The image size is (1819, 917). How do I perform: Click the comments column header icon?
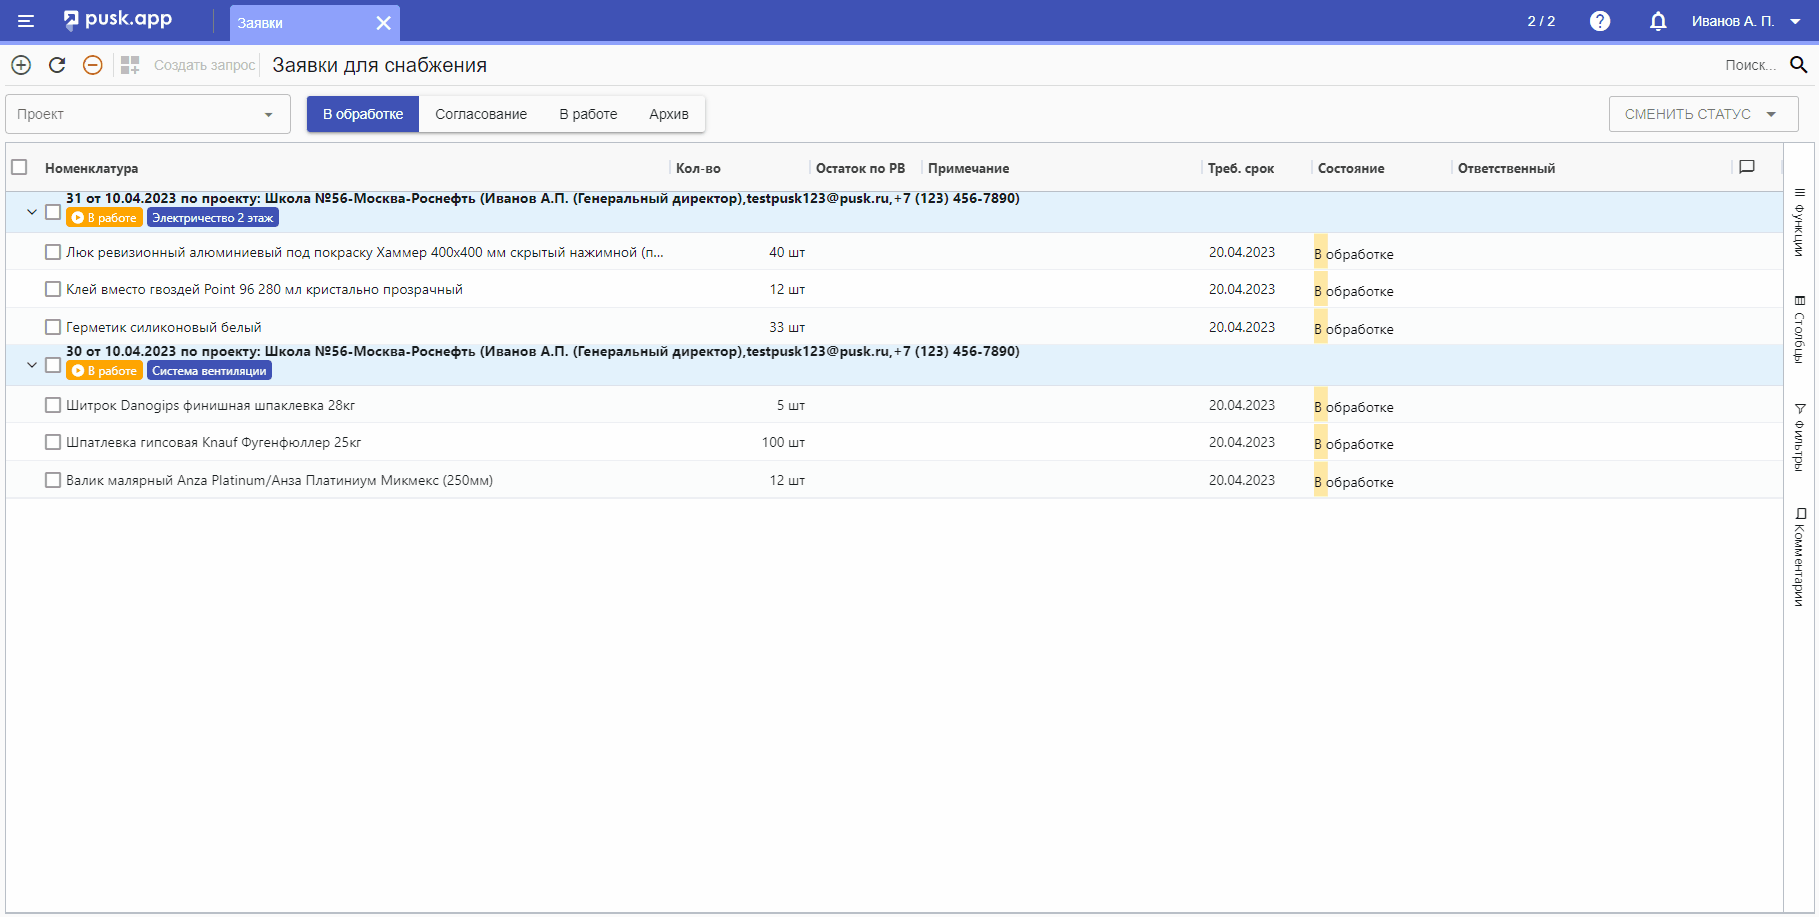click(x=1747, y=167)
